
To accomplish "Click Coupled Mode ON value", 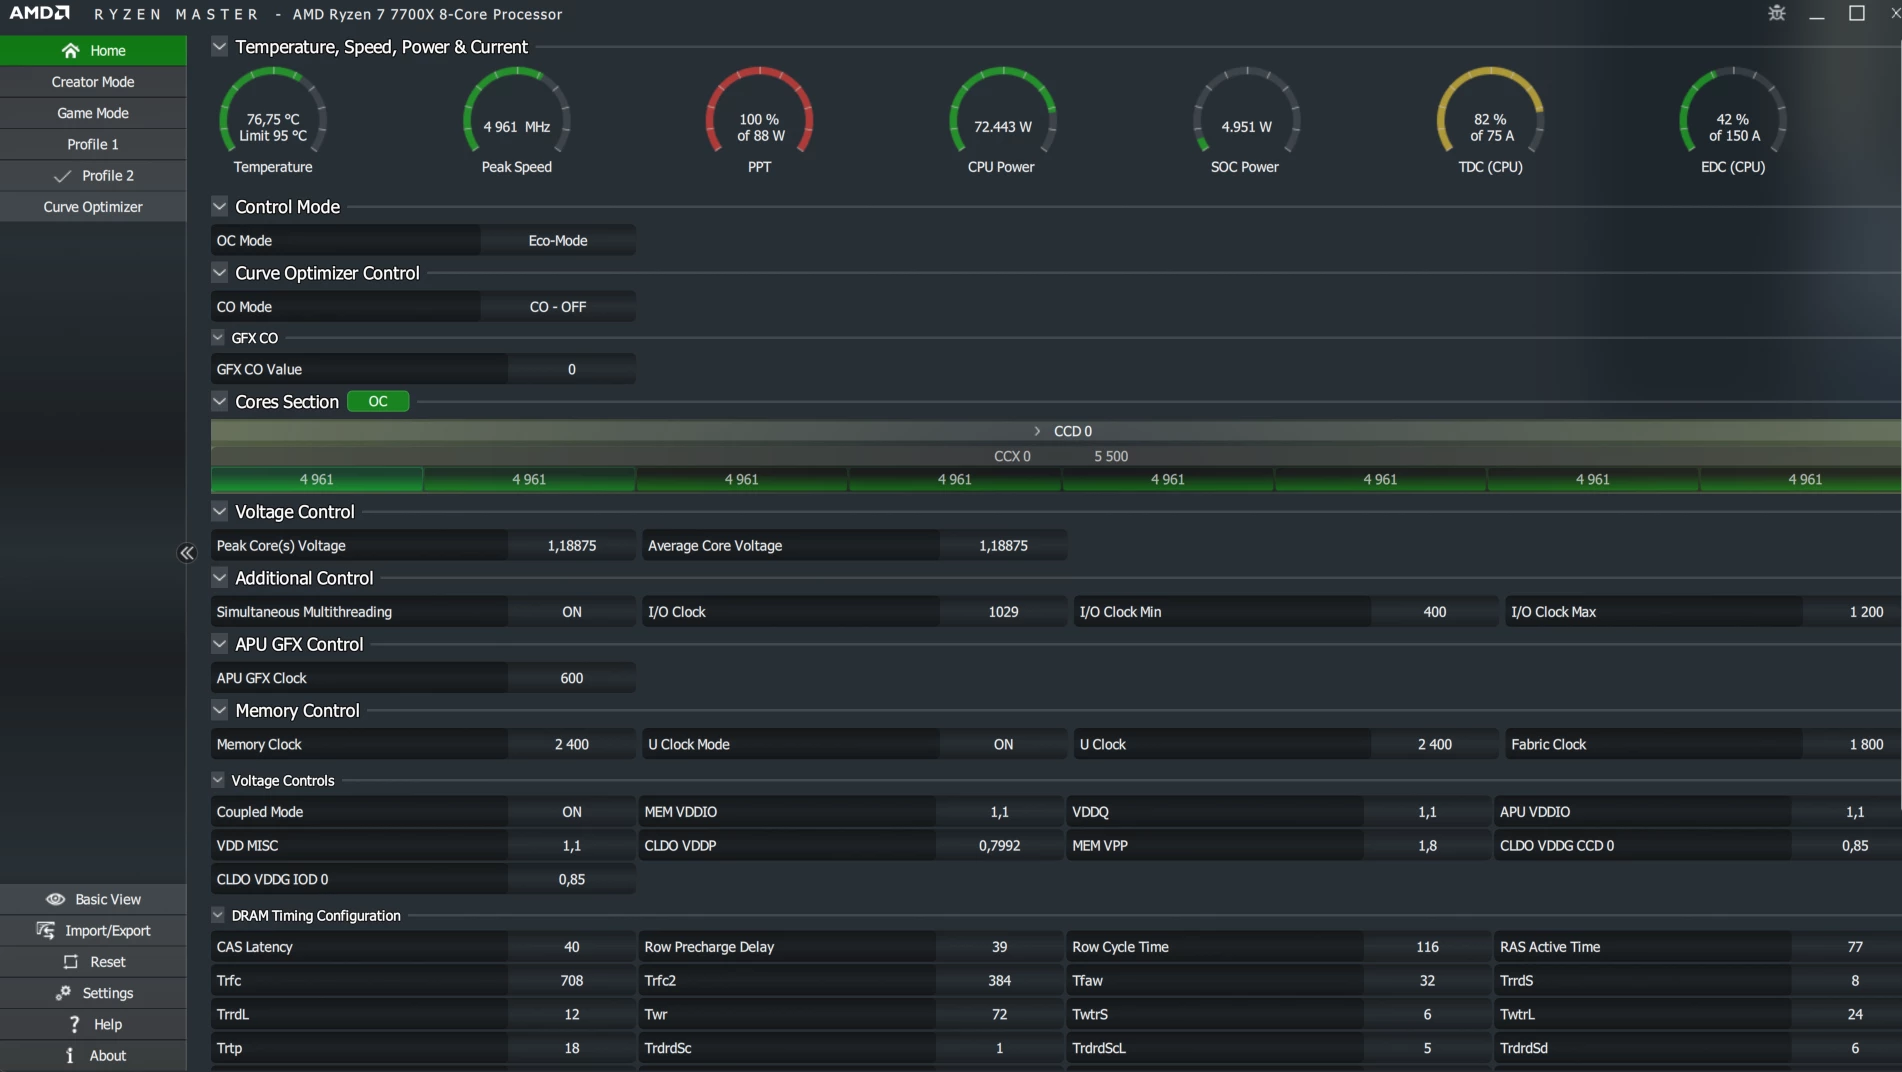I will click(x=572, y=812).
